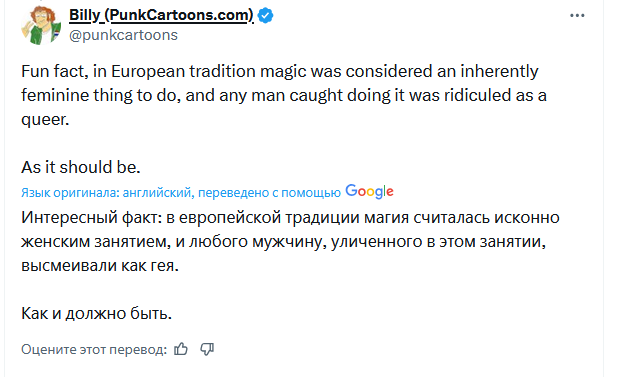This screenshot has height=377, width=627.
Task: Open the three-dot more options menu
Action: coord(577,16)
